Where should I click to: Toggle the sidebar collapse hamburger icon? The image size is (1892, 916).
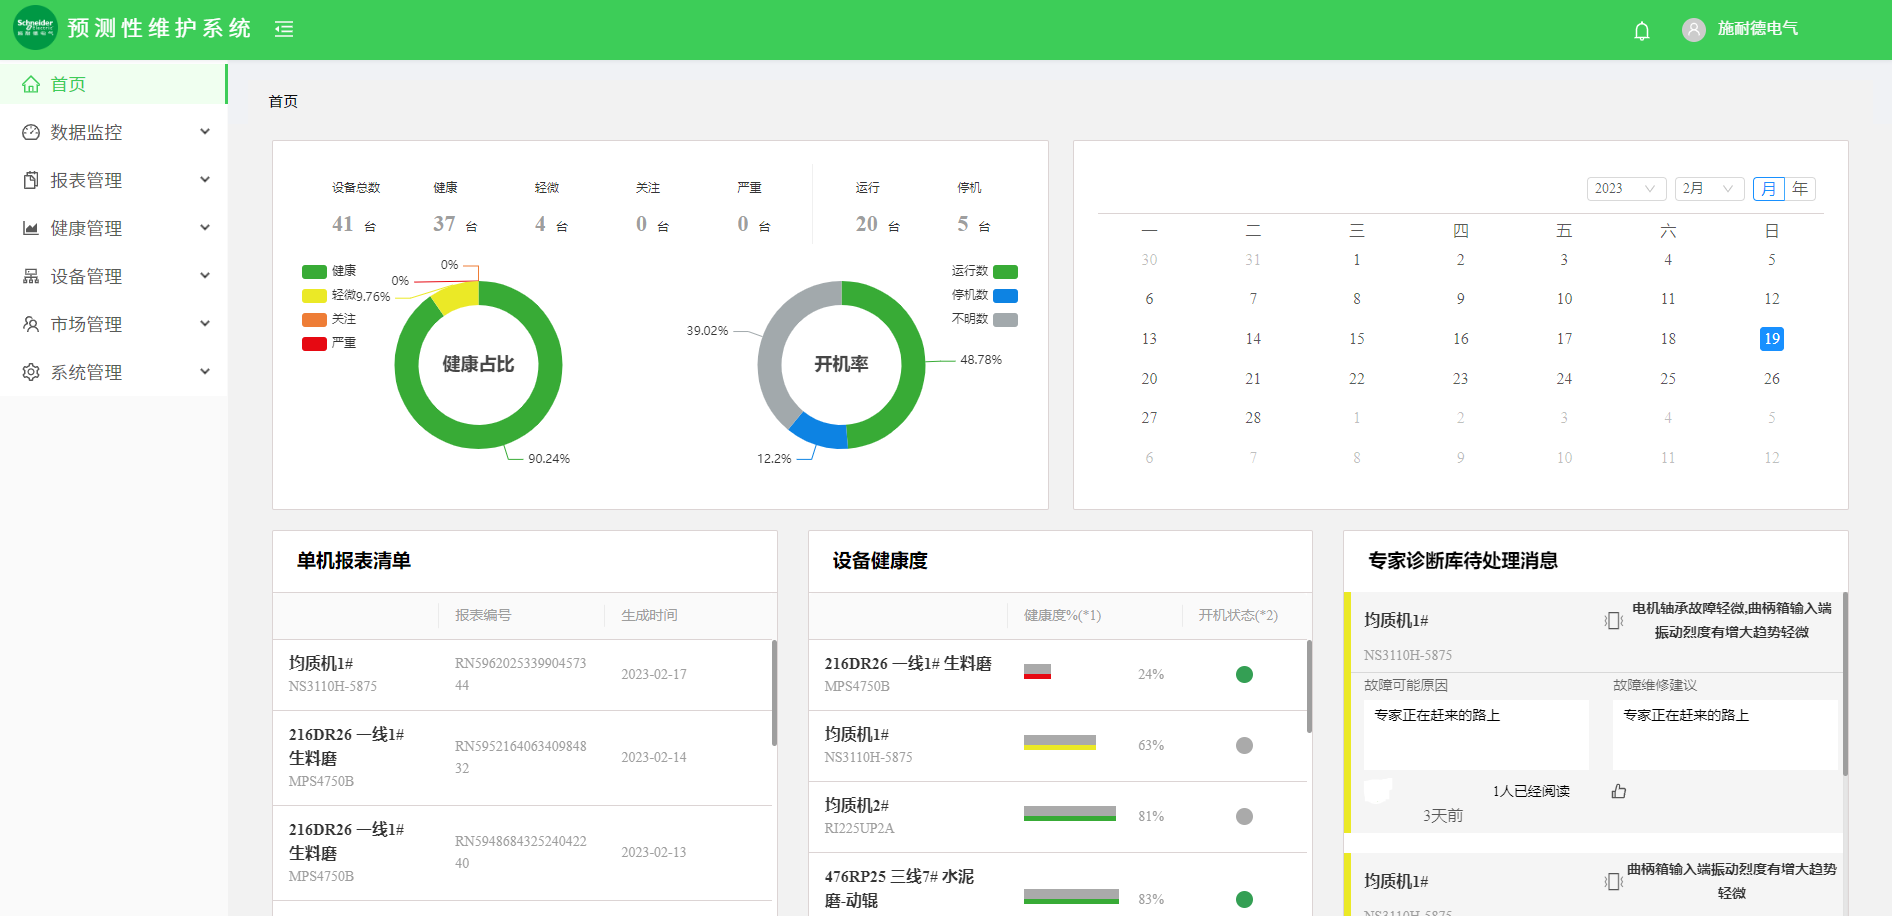[284, 29]
